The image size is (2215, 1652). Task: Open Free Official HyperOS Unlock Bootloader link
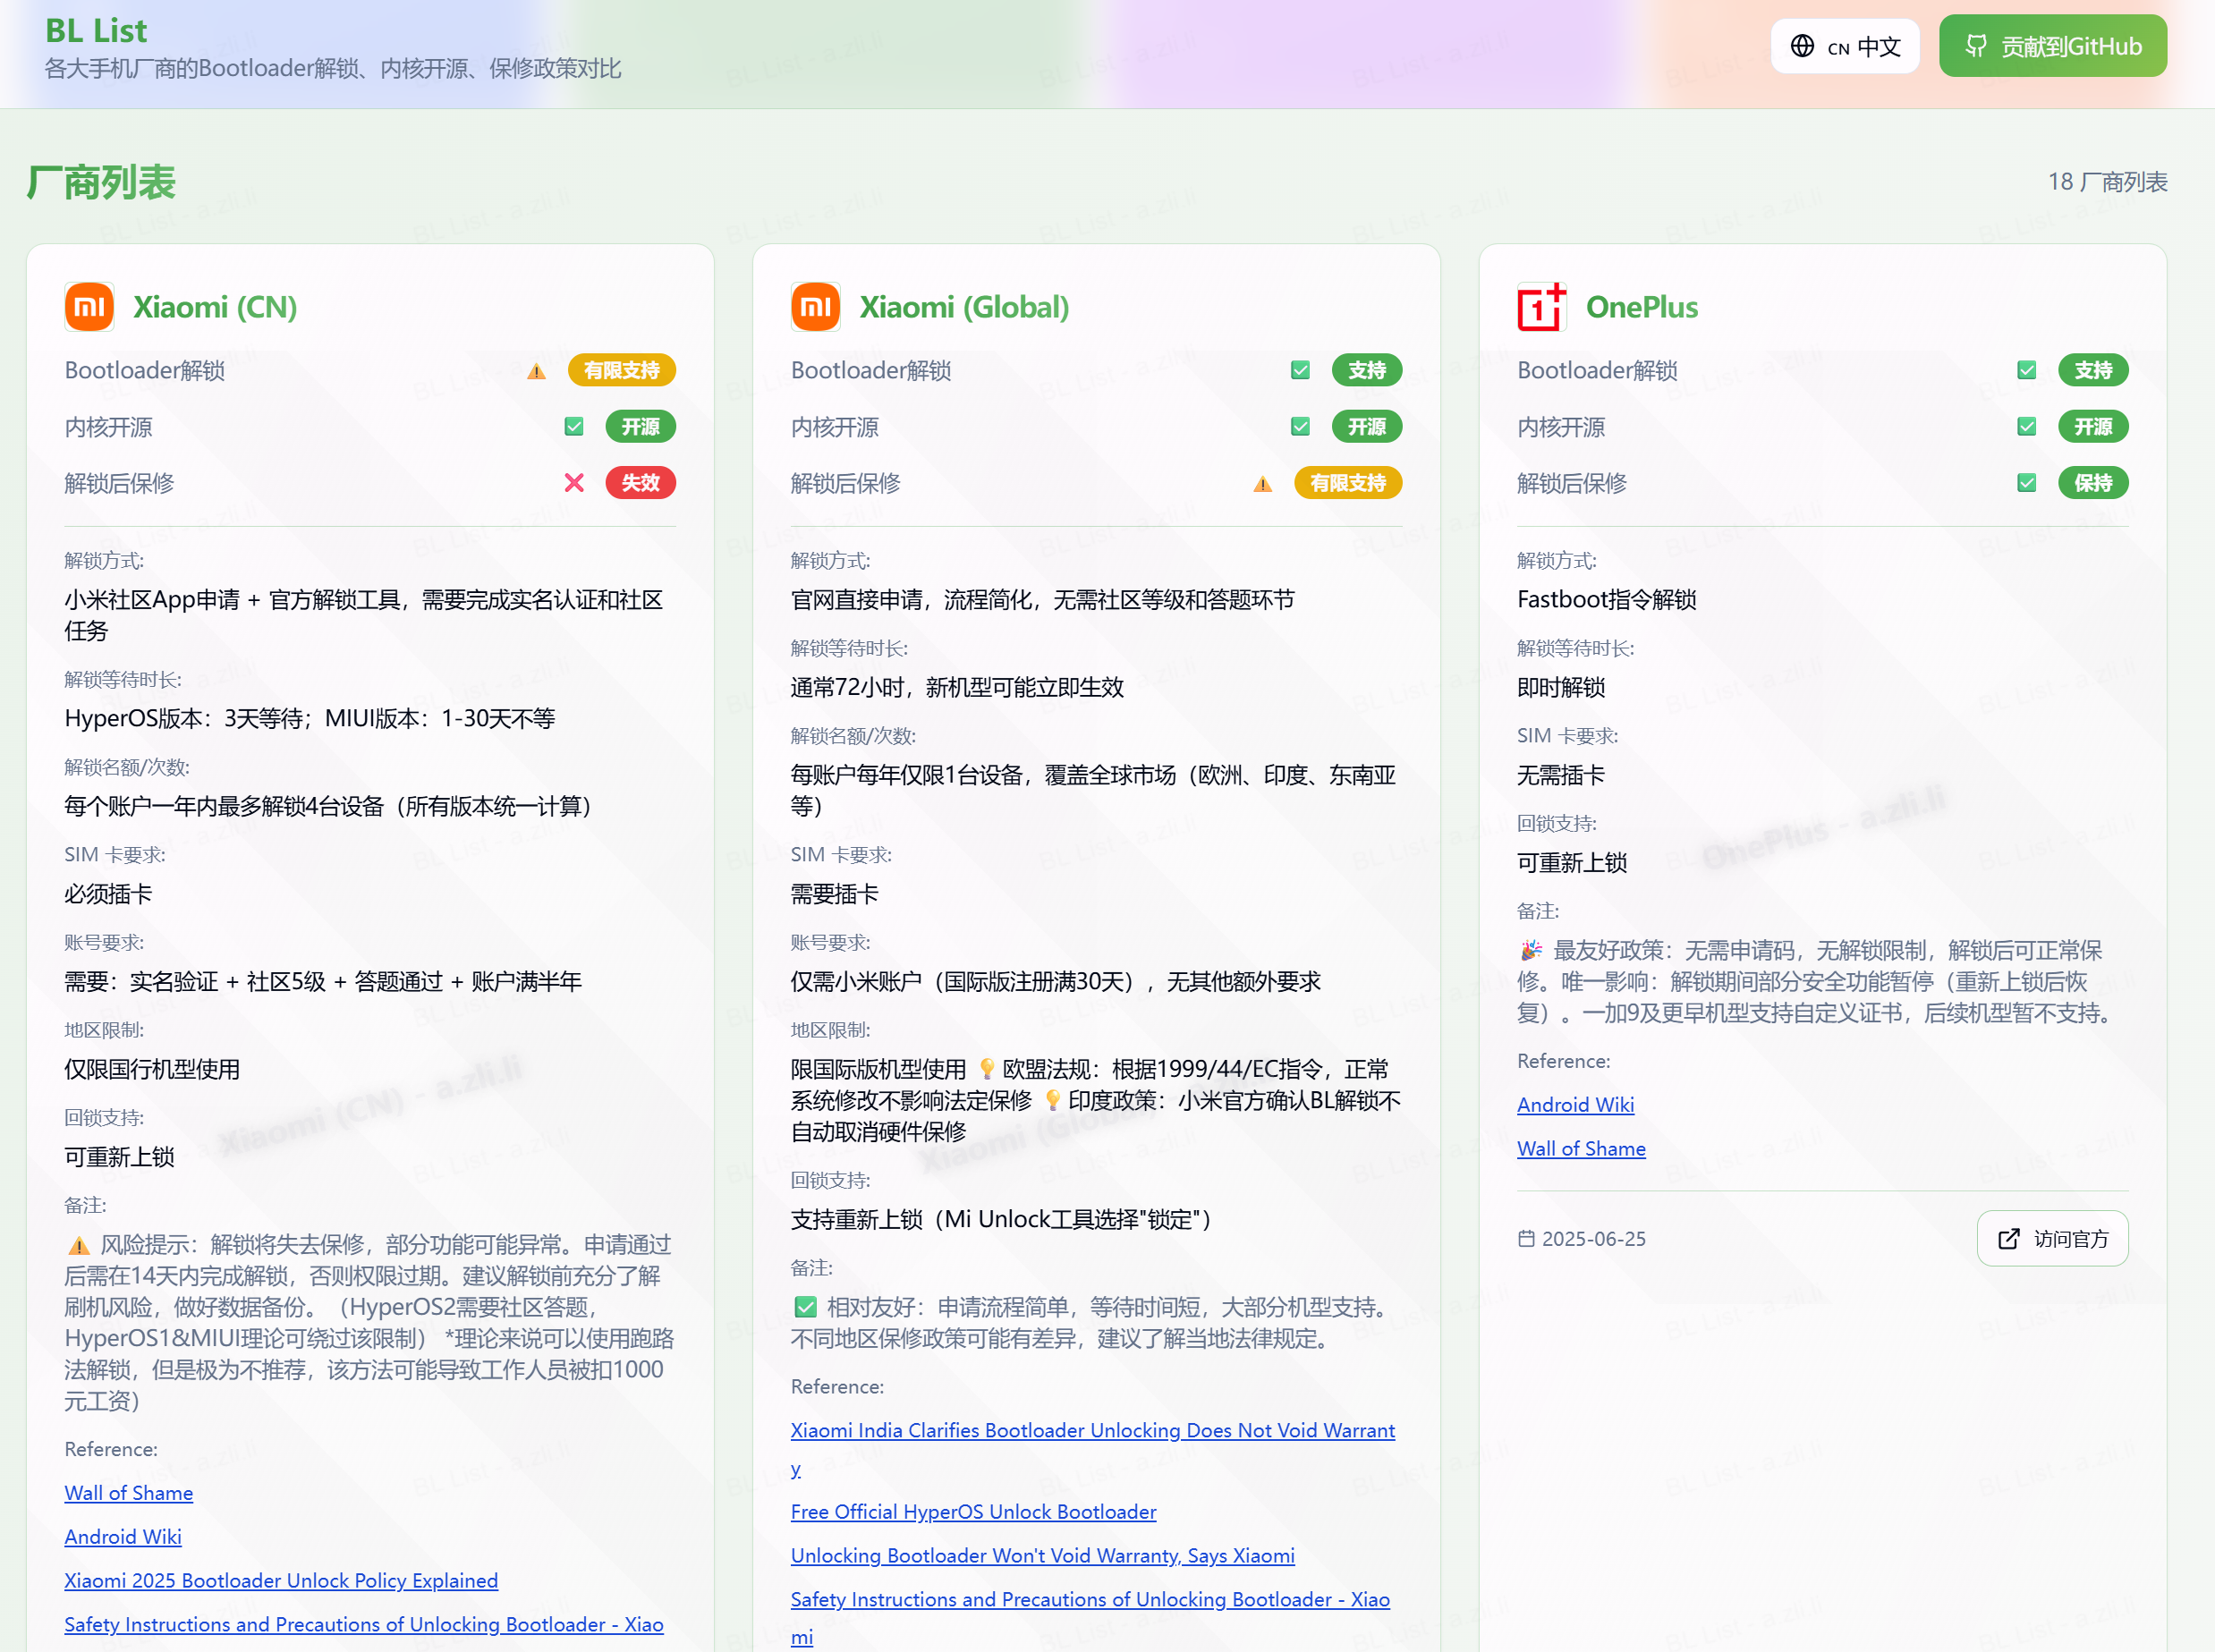coord(974,1512)
